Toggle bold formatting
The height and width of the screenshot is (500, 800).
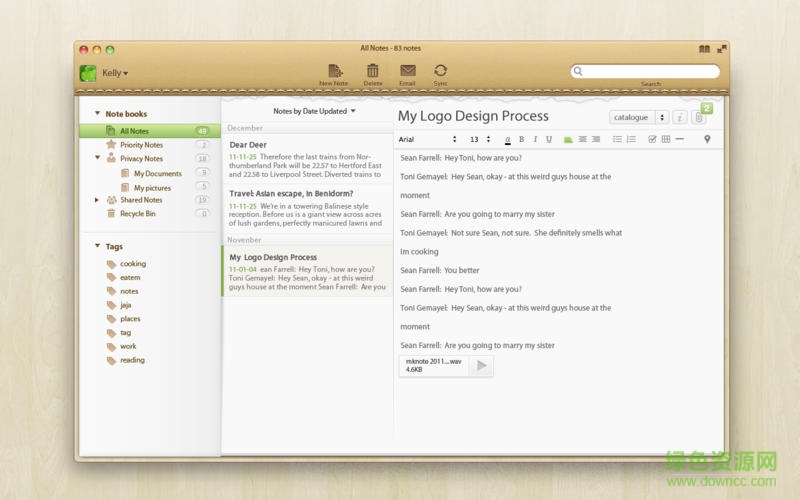tap(521, 139)
